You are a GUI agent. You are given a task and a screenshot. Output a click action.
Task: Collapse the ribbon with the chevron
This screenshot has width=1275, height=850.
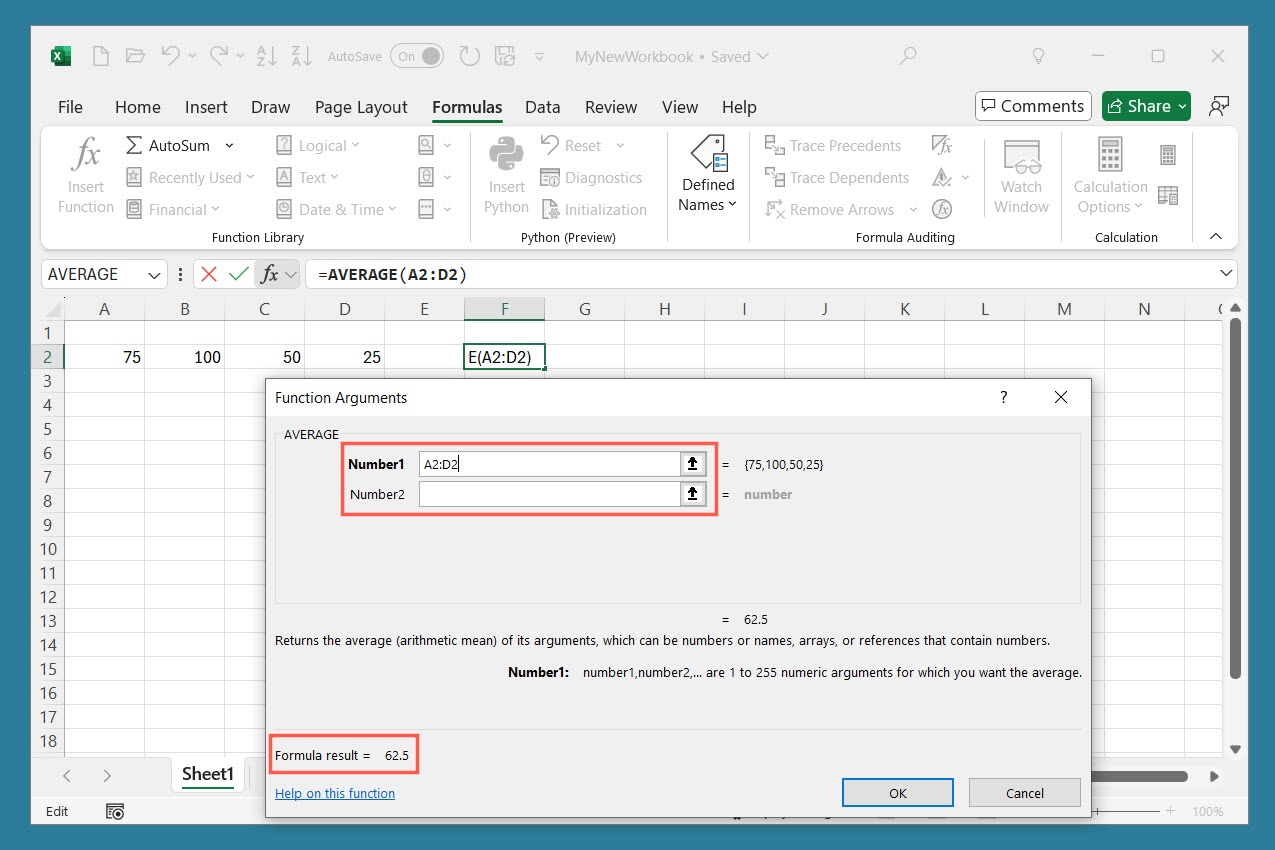coord(1216,237)
